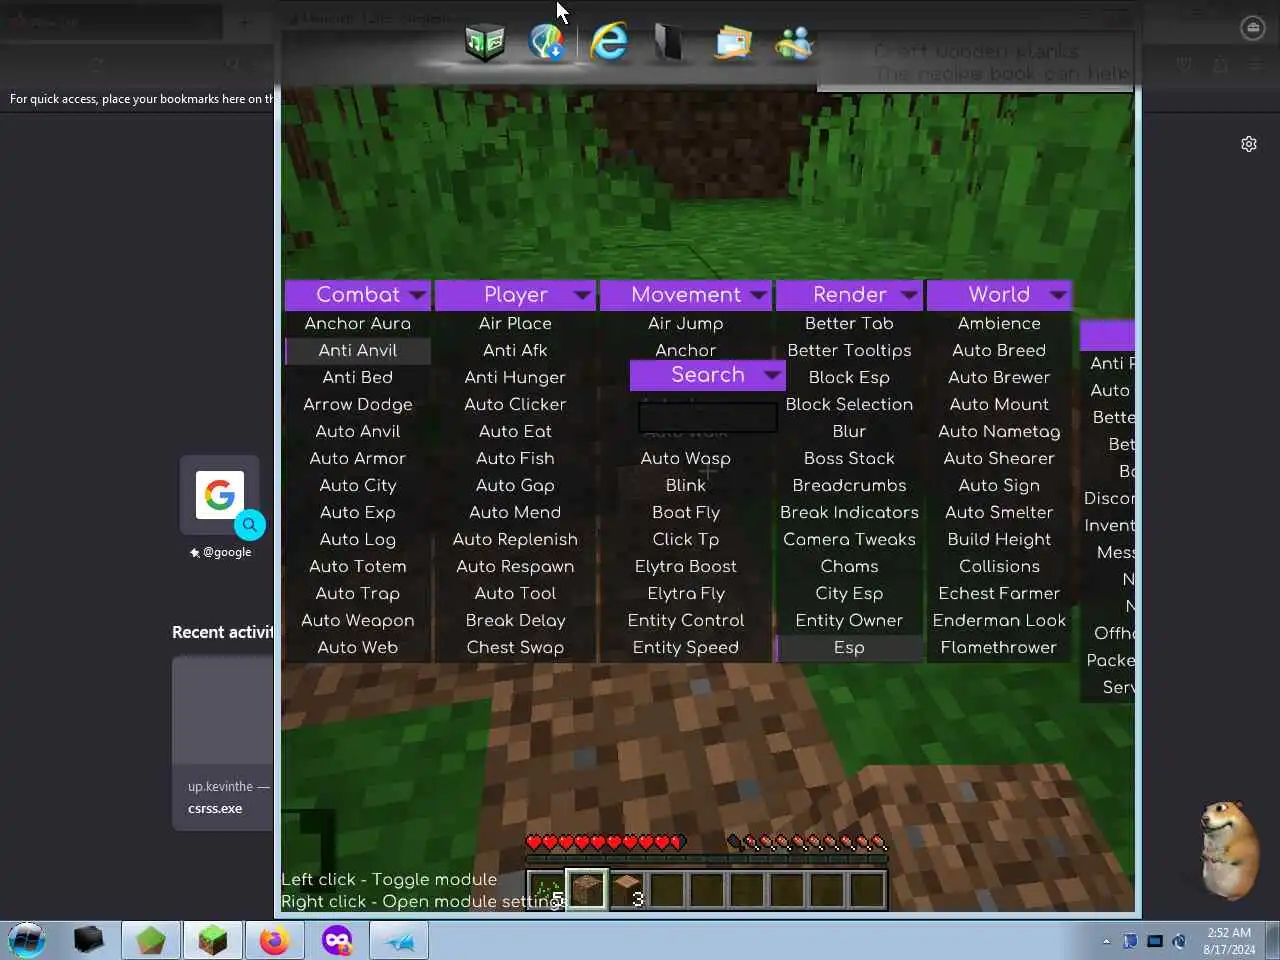Screen dimensions: 1280x960
Task: Open the mail photos icon in the dock
Action: pos(733,43)
